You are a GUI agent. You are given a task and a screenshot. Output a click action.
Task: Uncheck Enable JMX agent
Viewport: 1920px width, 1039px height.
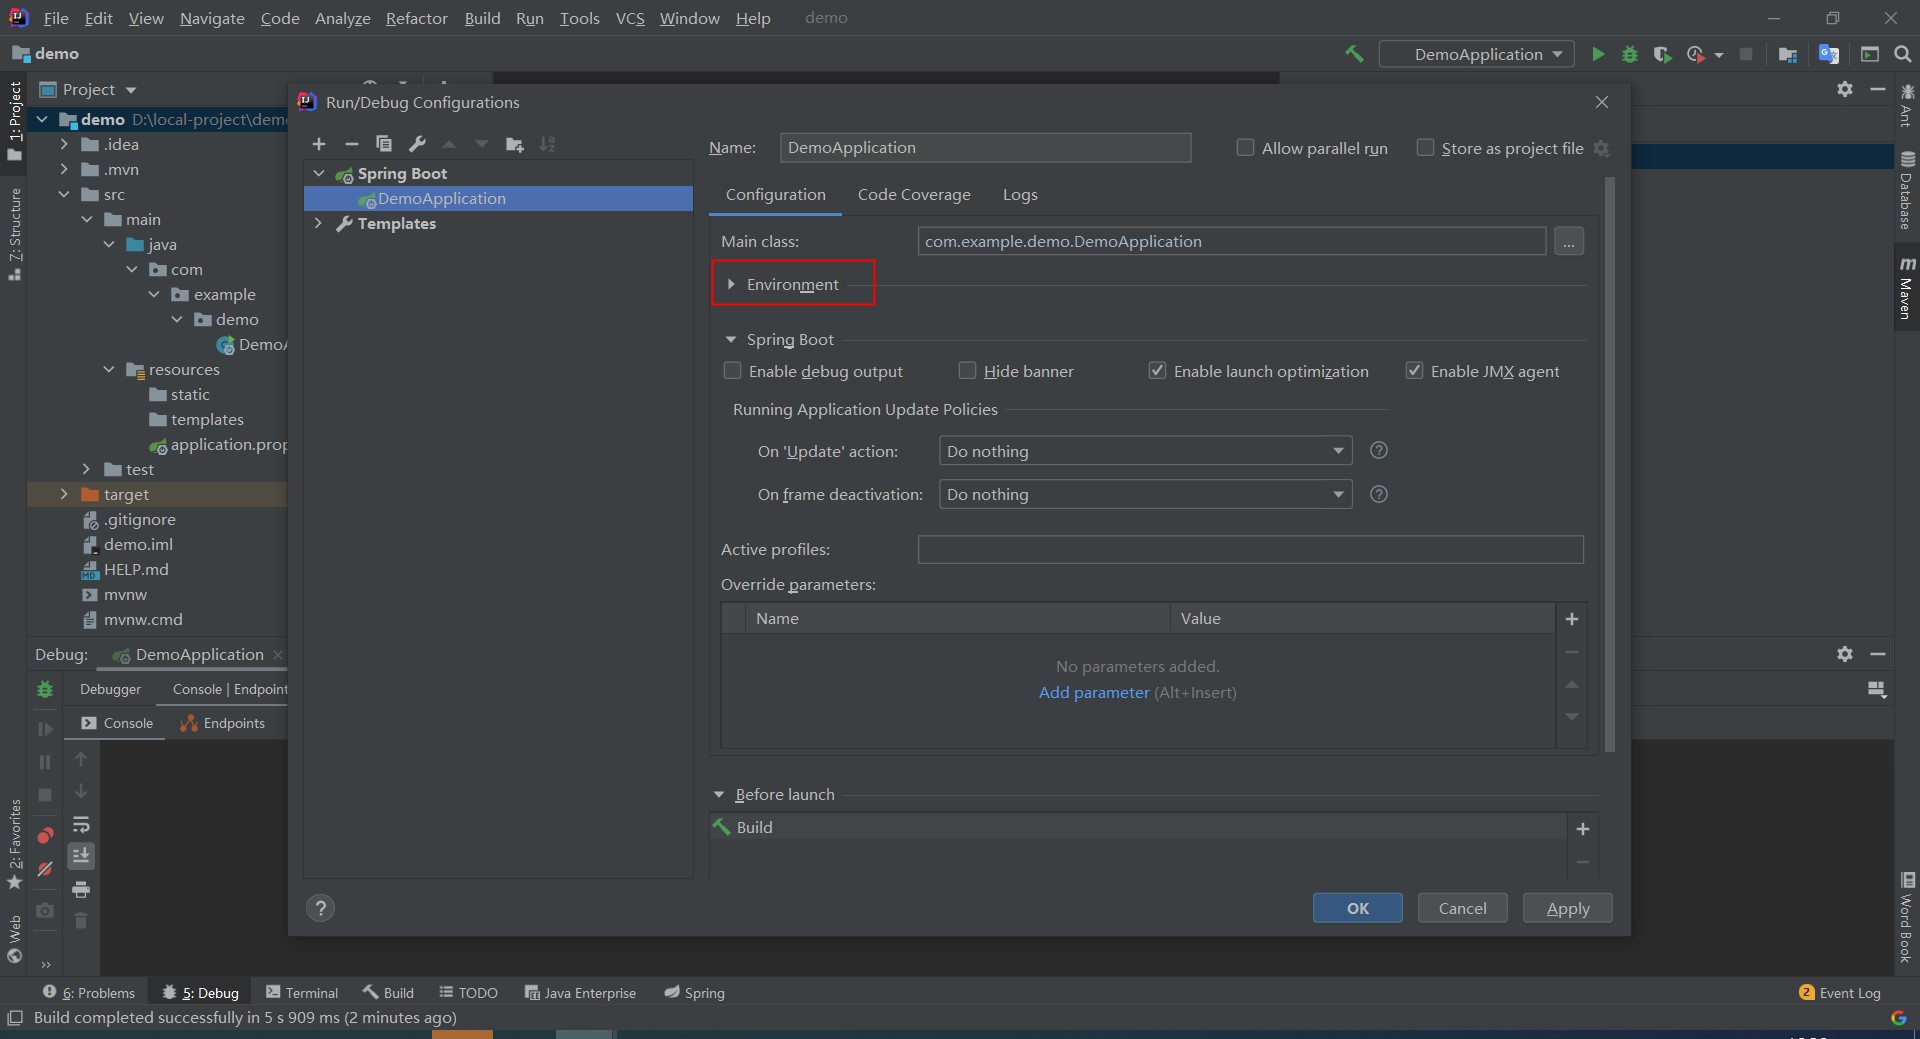point(1414,371)
